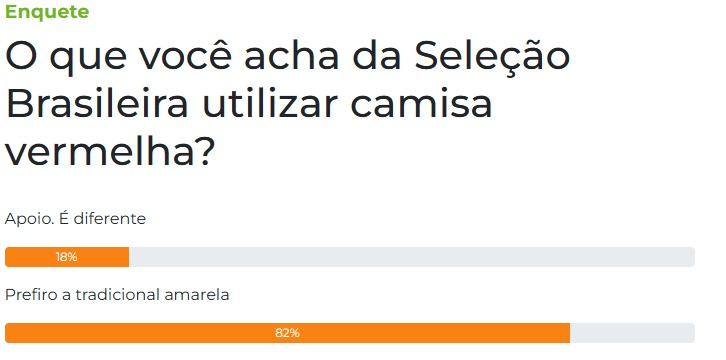This screenshot has width=726, height=360.
Task: Click the word 'Apoio.' in the first option
Action: coord(27,219)
